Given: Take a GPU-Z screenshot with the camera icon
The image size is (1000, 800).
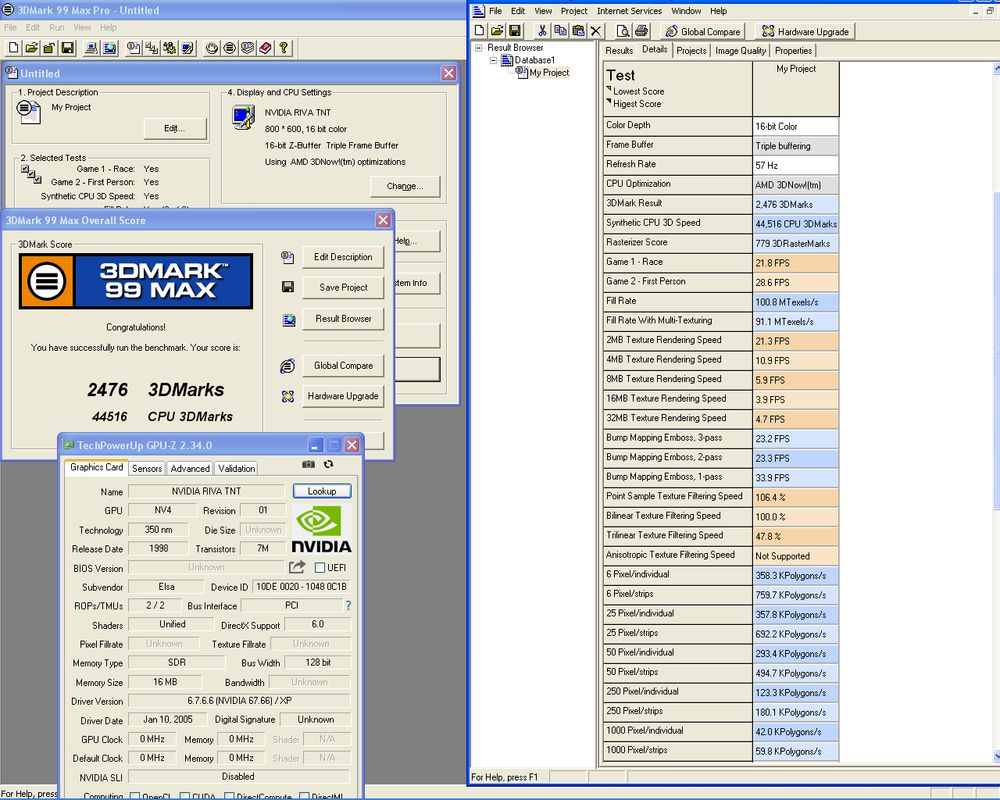Looking at the screenshot, I should click(x=309, y=464).
